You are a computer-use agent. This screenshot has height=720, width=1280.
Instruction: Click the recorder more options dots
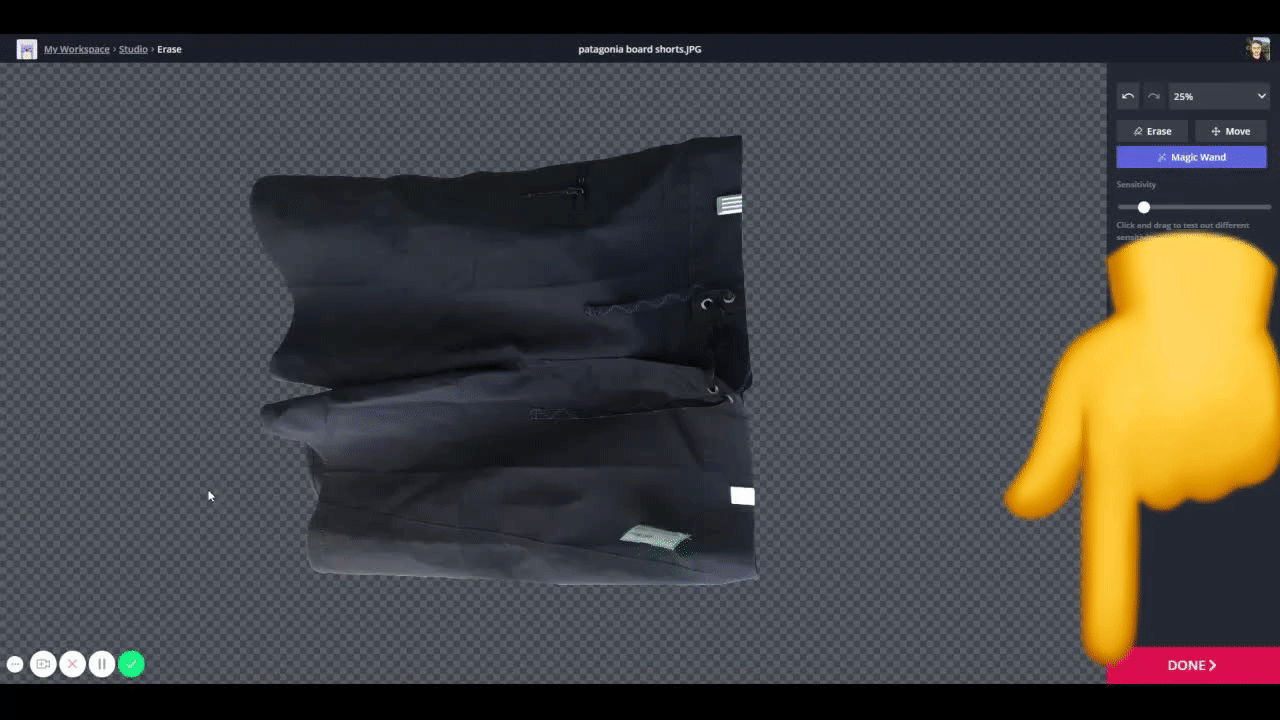pyautogui.click(x=15, y=664)
